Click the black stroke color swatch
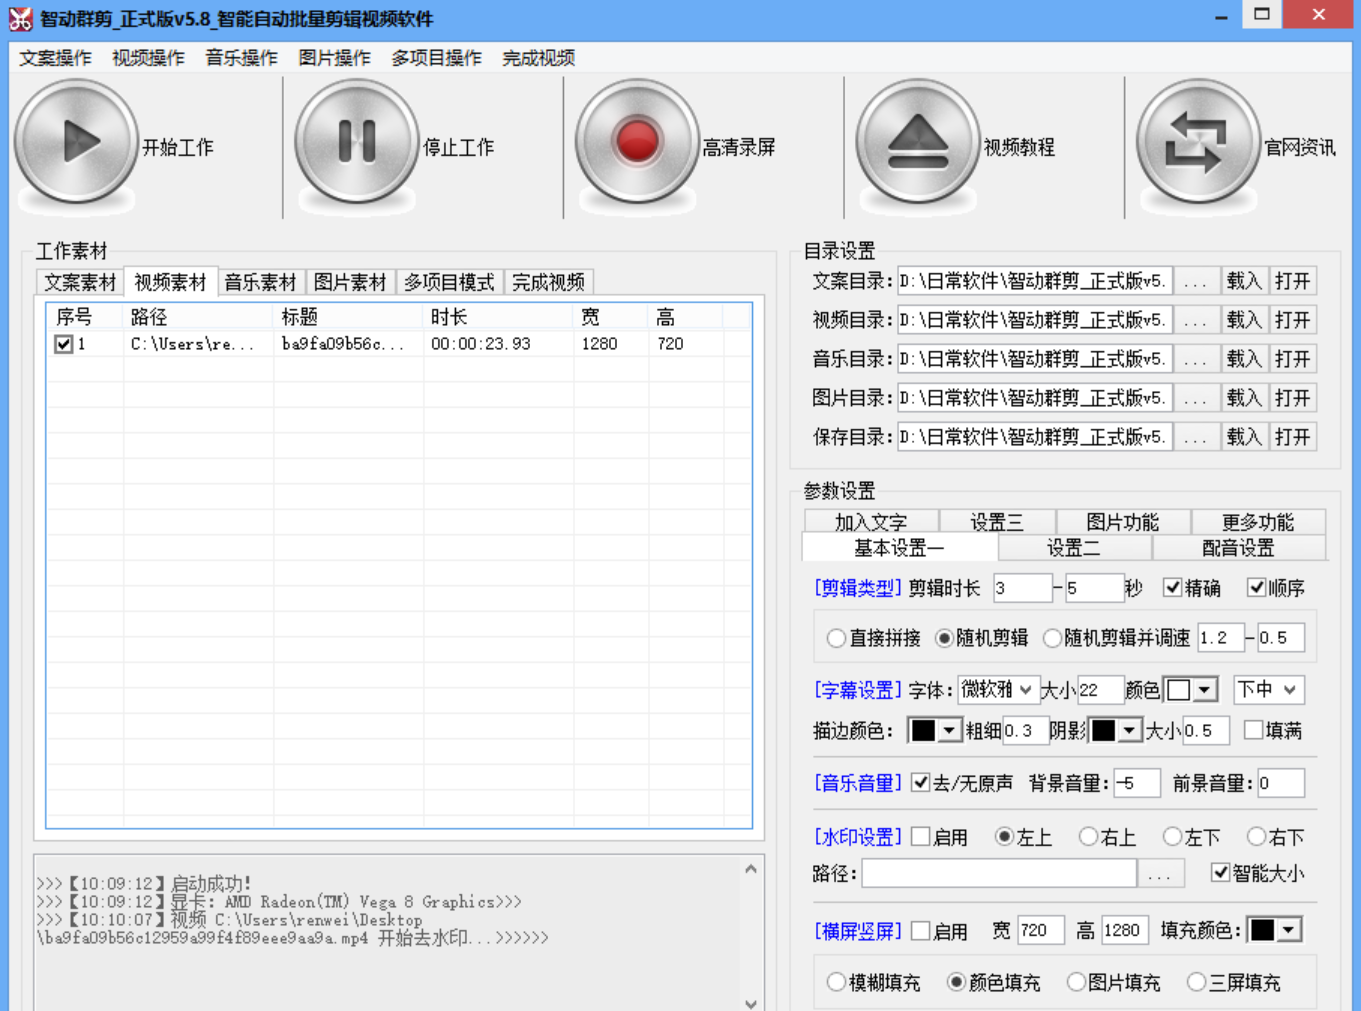The height and width of the screenshot is (1011, 1361). (923, 731)
